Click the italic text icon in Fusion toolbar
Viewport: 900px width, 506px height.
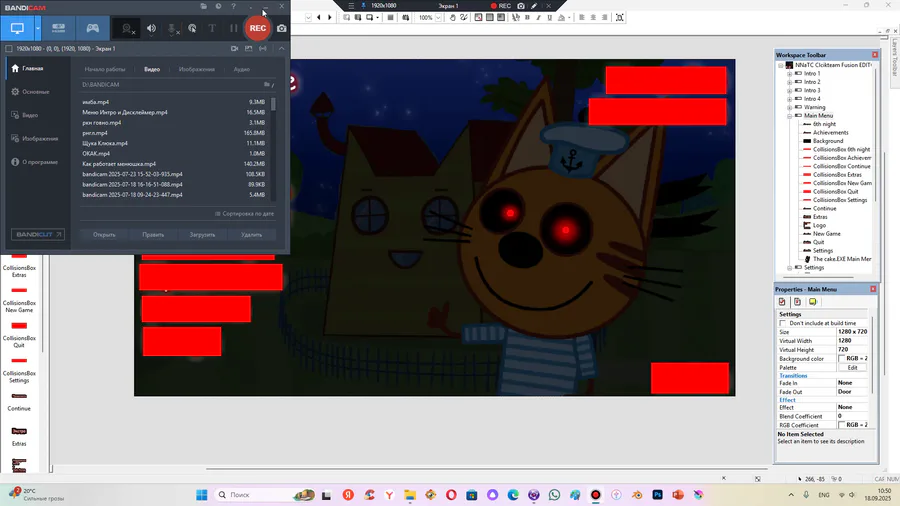pos(538,18)
